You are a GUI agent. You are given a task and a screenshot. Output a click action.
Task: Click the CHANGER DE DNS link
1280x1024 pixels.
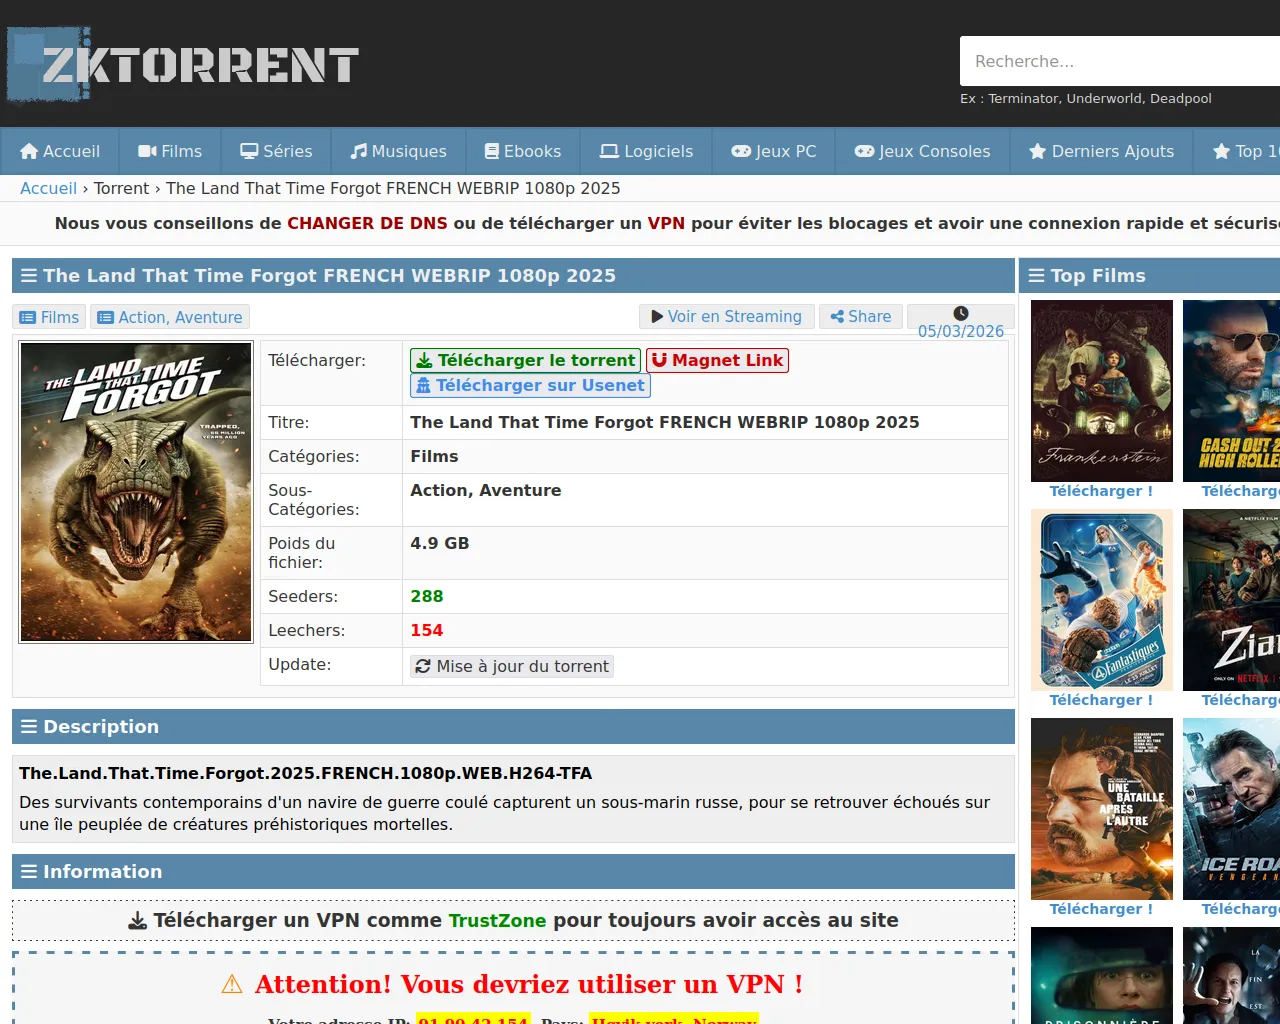point(367,223)
